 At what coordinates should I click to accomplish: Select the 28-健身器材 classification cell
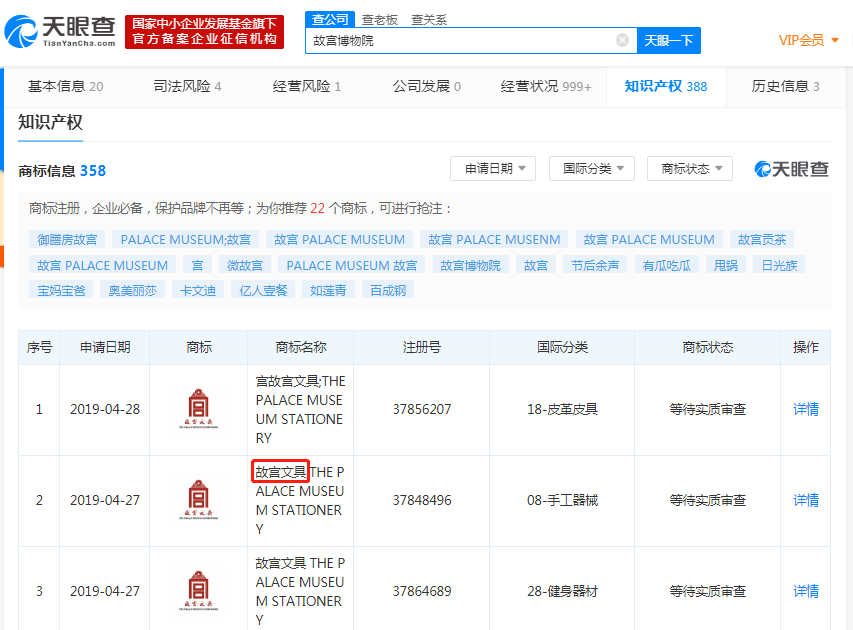coord(562,591)
